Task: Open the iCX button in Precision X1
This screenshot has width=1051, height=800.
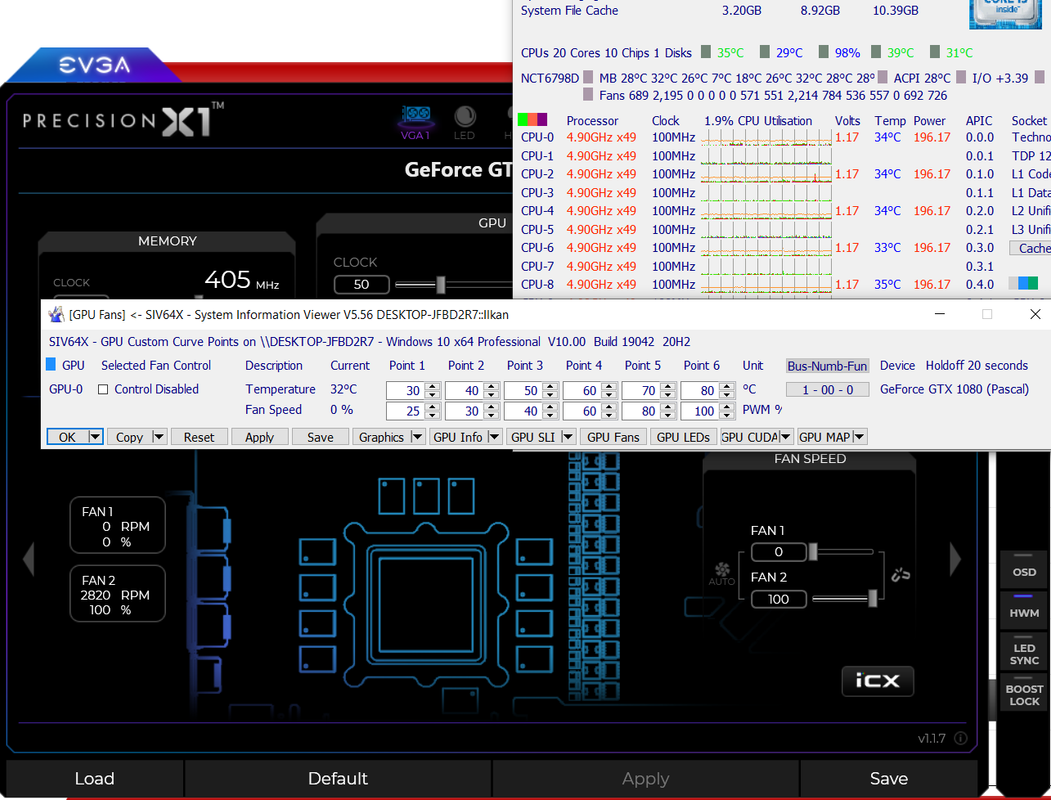Action: pyautogui.click(x=877, y=681)
